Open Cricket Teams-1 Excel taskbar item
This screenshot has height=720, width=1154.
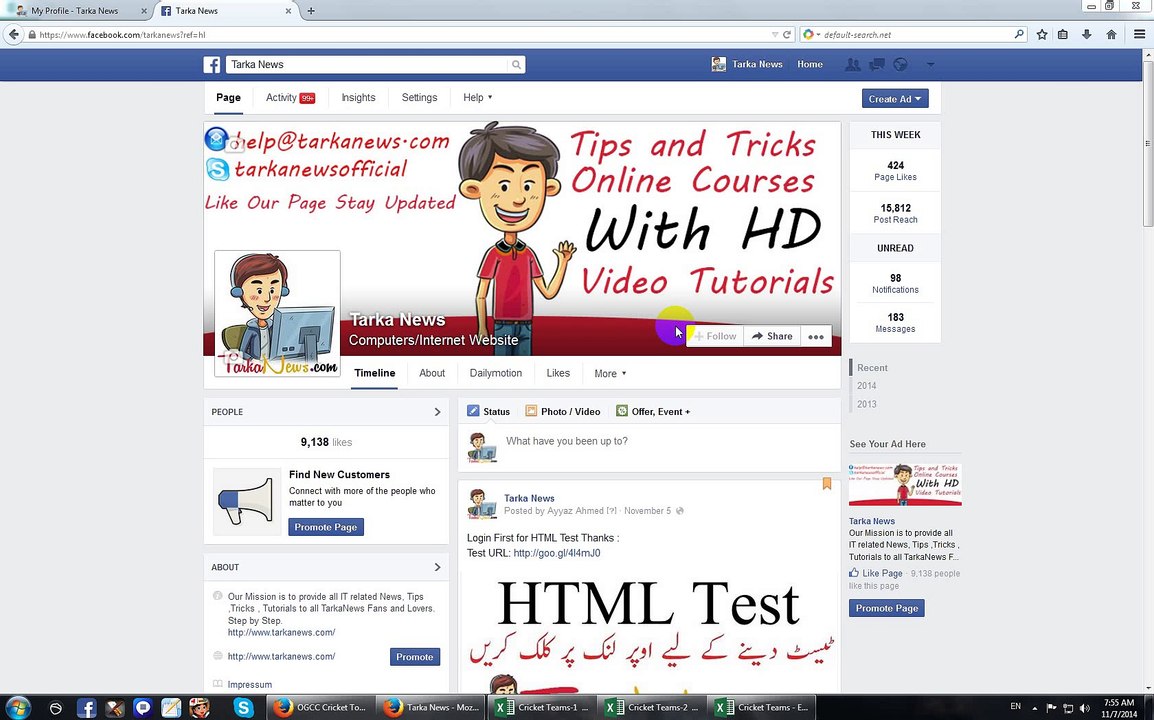[x=541, y=707]
